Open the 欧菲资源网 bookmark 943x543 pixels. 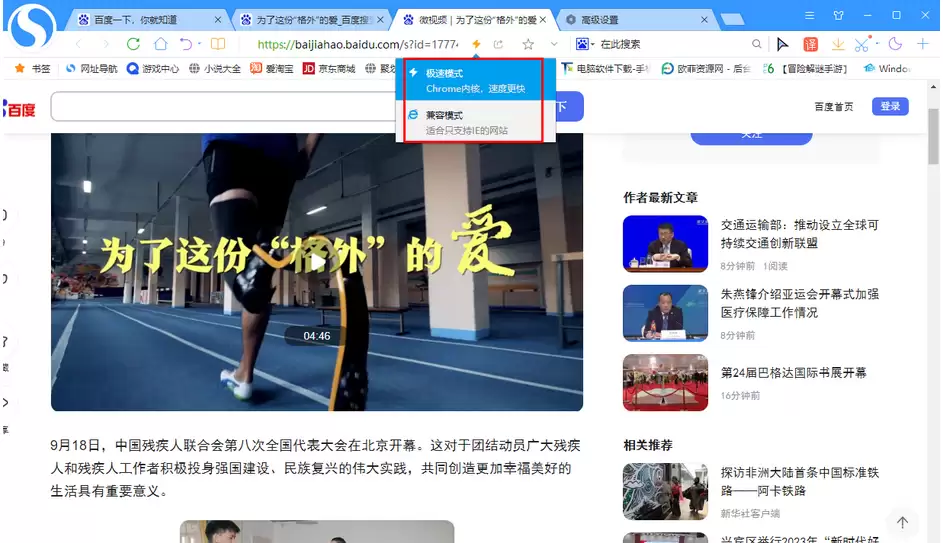[x=706, y=69]
